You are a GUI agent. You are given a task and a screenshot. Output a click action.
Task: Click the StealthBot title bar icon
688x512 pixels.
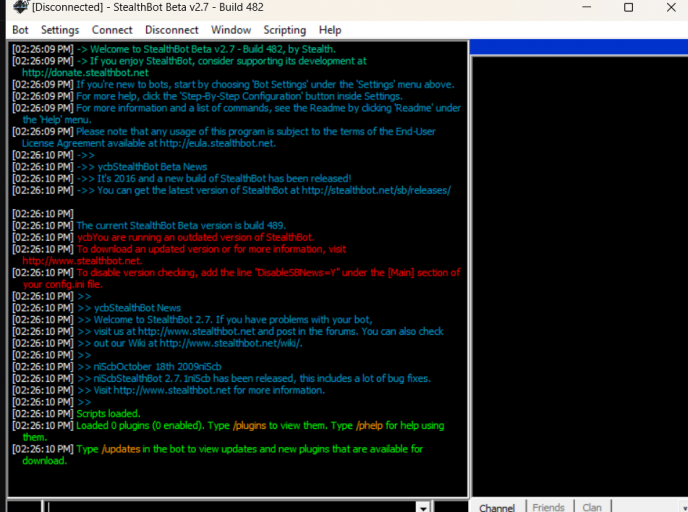click(x=20, y=7)
